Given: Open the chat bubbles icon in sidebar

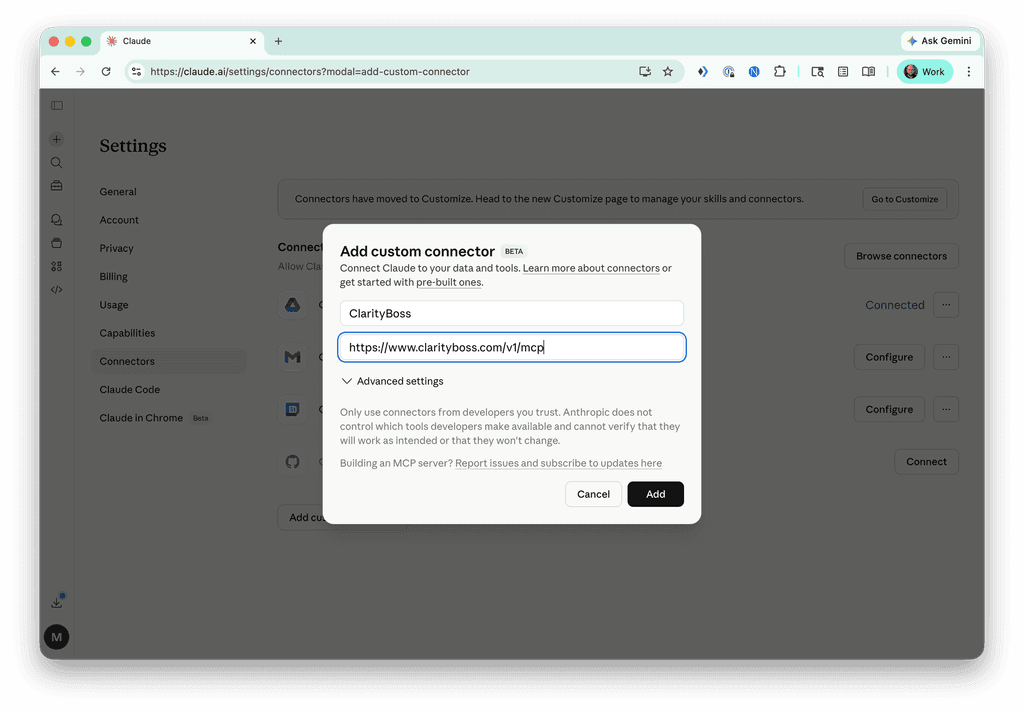Looking at the screenshot, I should point(57,219).
